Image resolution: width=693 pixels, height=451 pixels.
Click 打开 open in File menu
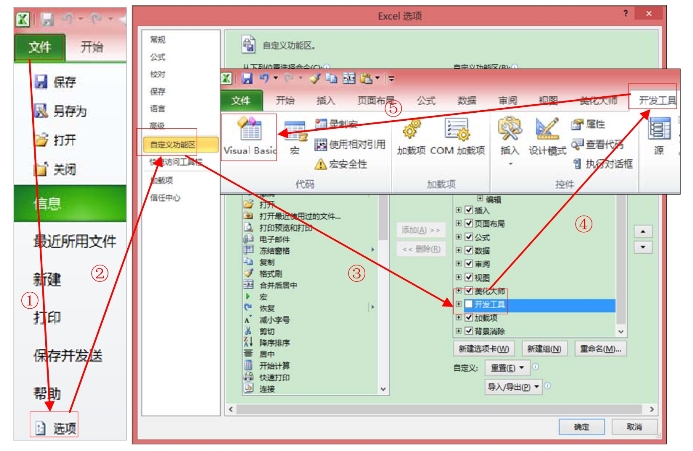[55, 140]
